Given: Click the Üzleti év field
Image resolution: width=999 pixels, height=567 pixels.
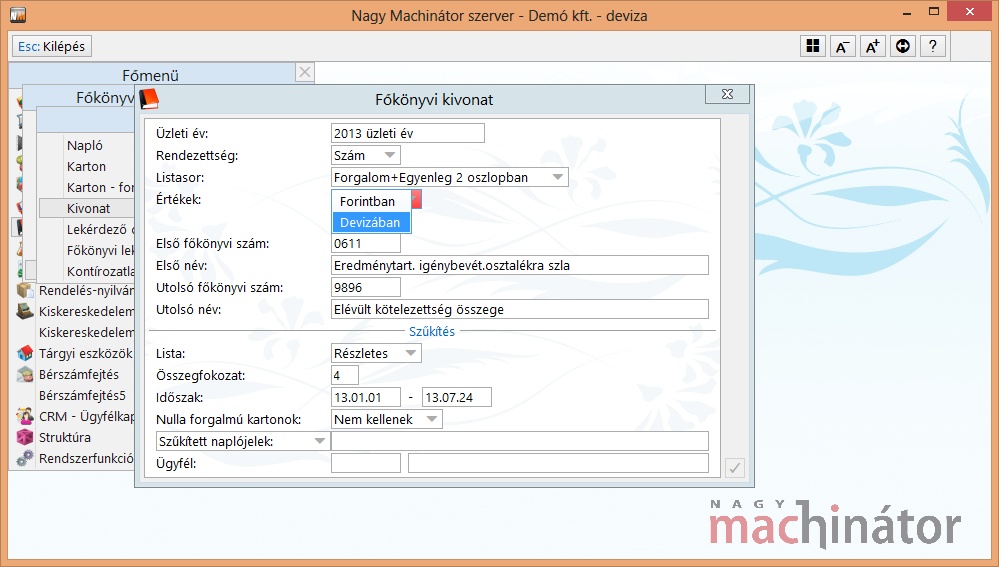Looking at the screenshot, I should pos(408,133).
